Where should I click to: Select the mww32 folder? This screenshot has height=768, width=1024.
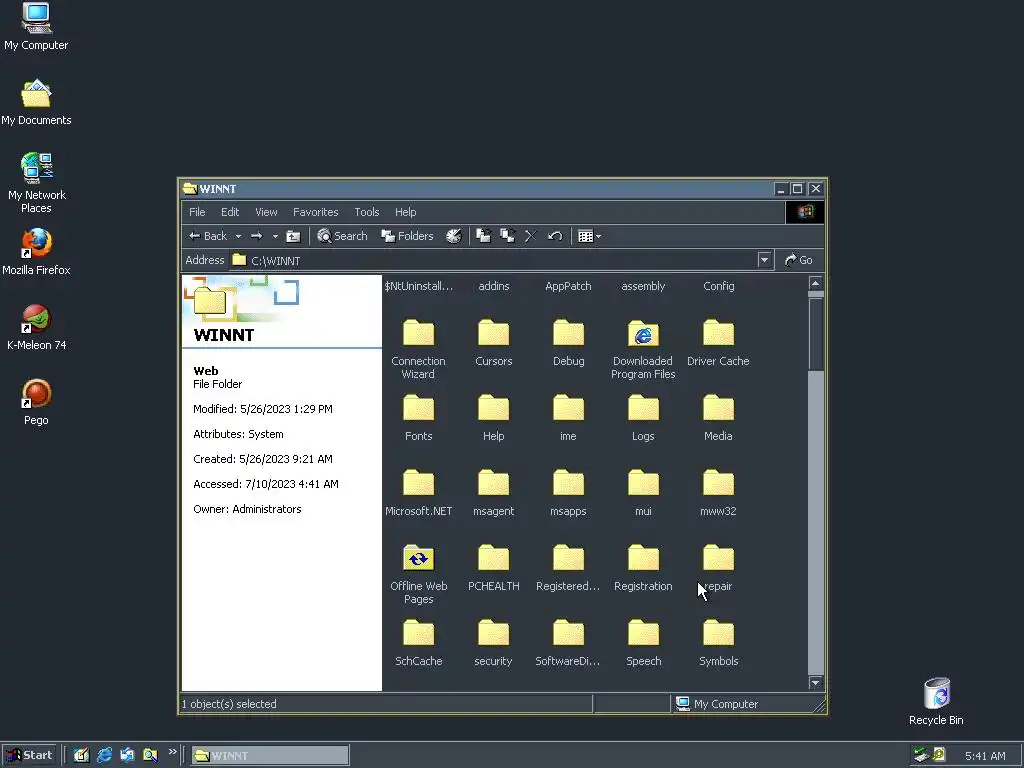coord(718,492)
